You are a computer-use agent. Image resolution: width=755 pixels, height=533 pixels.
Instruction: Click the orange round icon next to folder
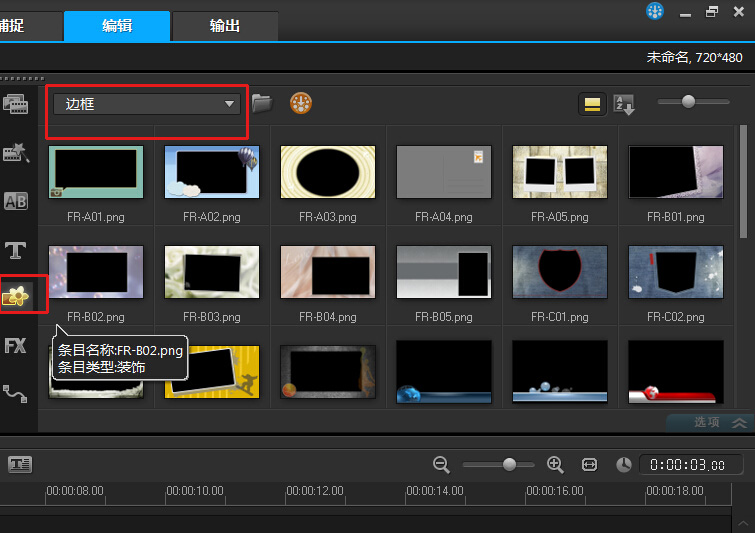click(x=300, y=103)
